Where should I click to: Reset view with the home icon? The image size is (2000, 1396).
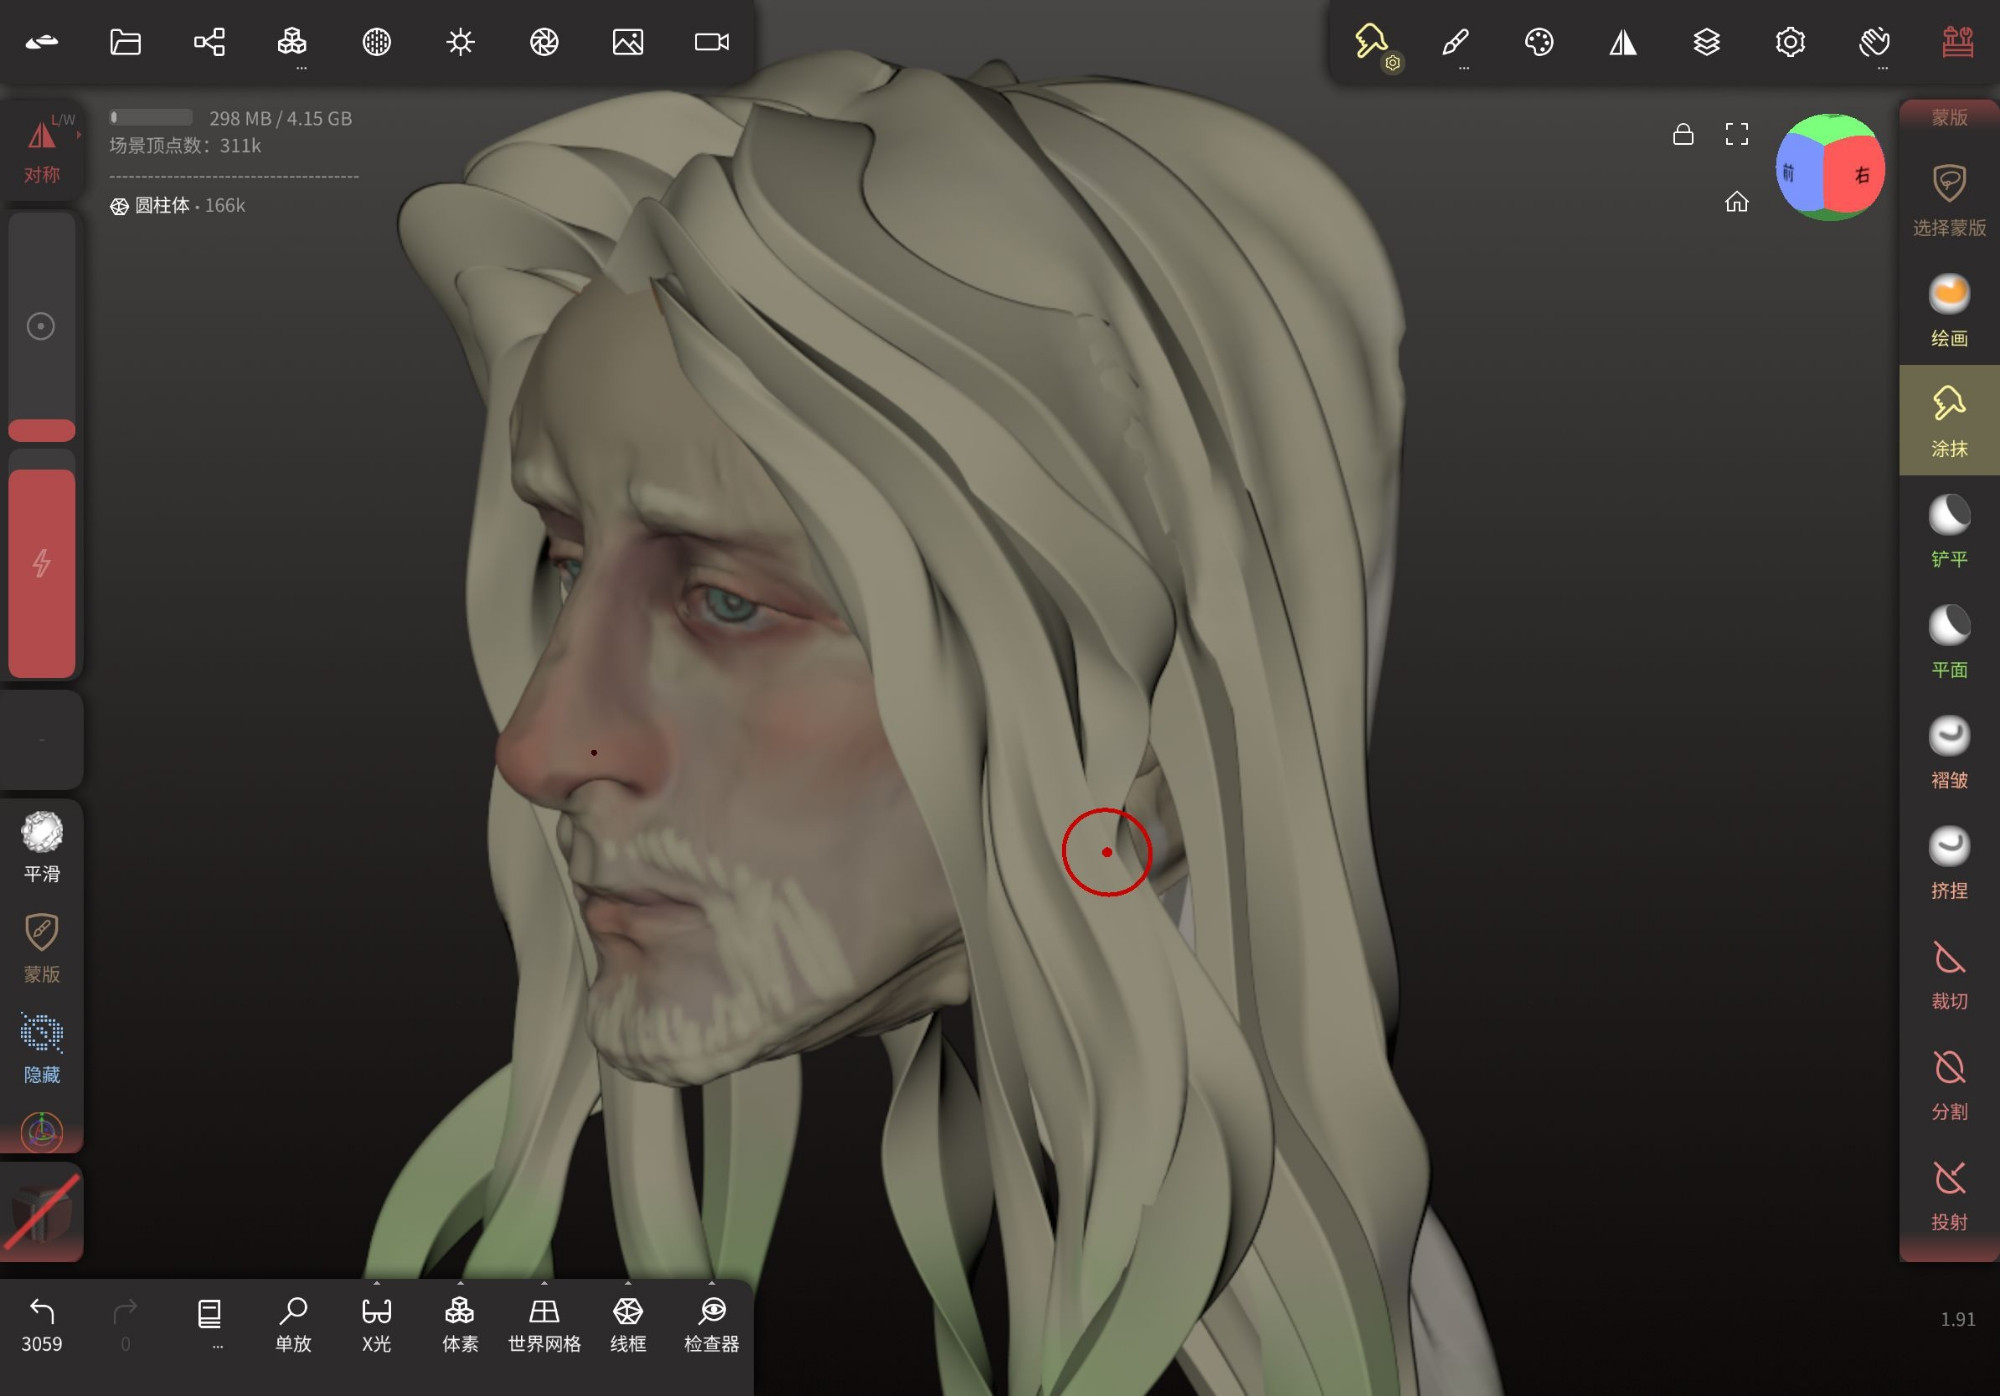pos(1737,202)
